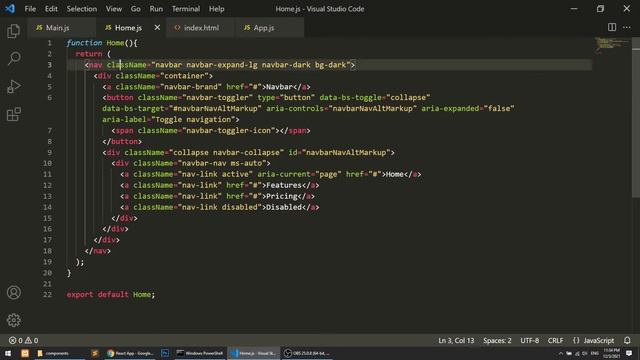The image size is (640, 360).
Task: Click the VS Code logo icon
Action: [10, 9]
